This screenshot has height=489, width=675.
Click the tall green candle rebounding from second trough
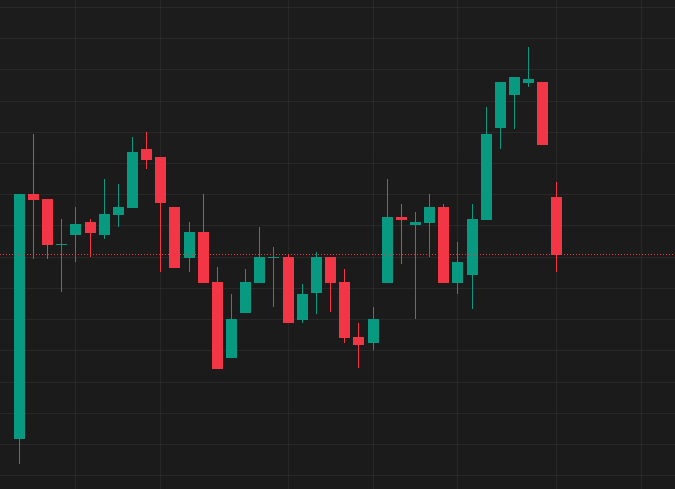coord(387,250)
